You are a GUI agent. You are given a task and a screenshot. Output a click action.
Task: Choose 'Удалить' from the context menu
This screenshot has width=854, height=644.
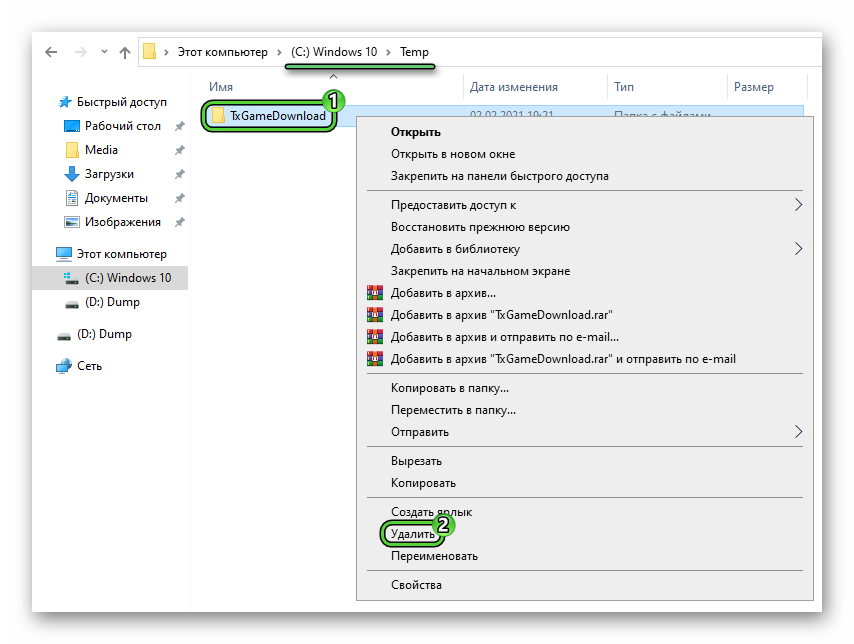[x=413, y=535]
